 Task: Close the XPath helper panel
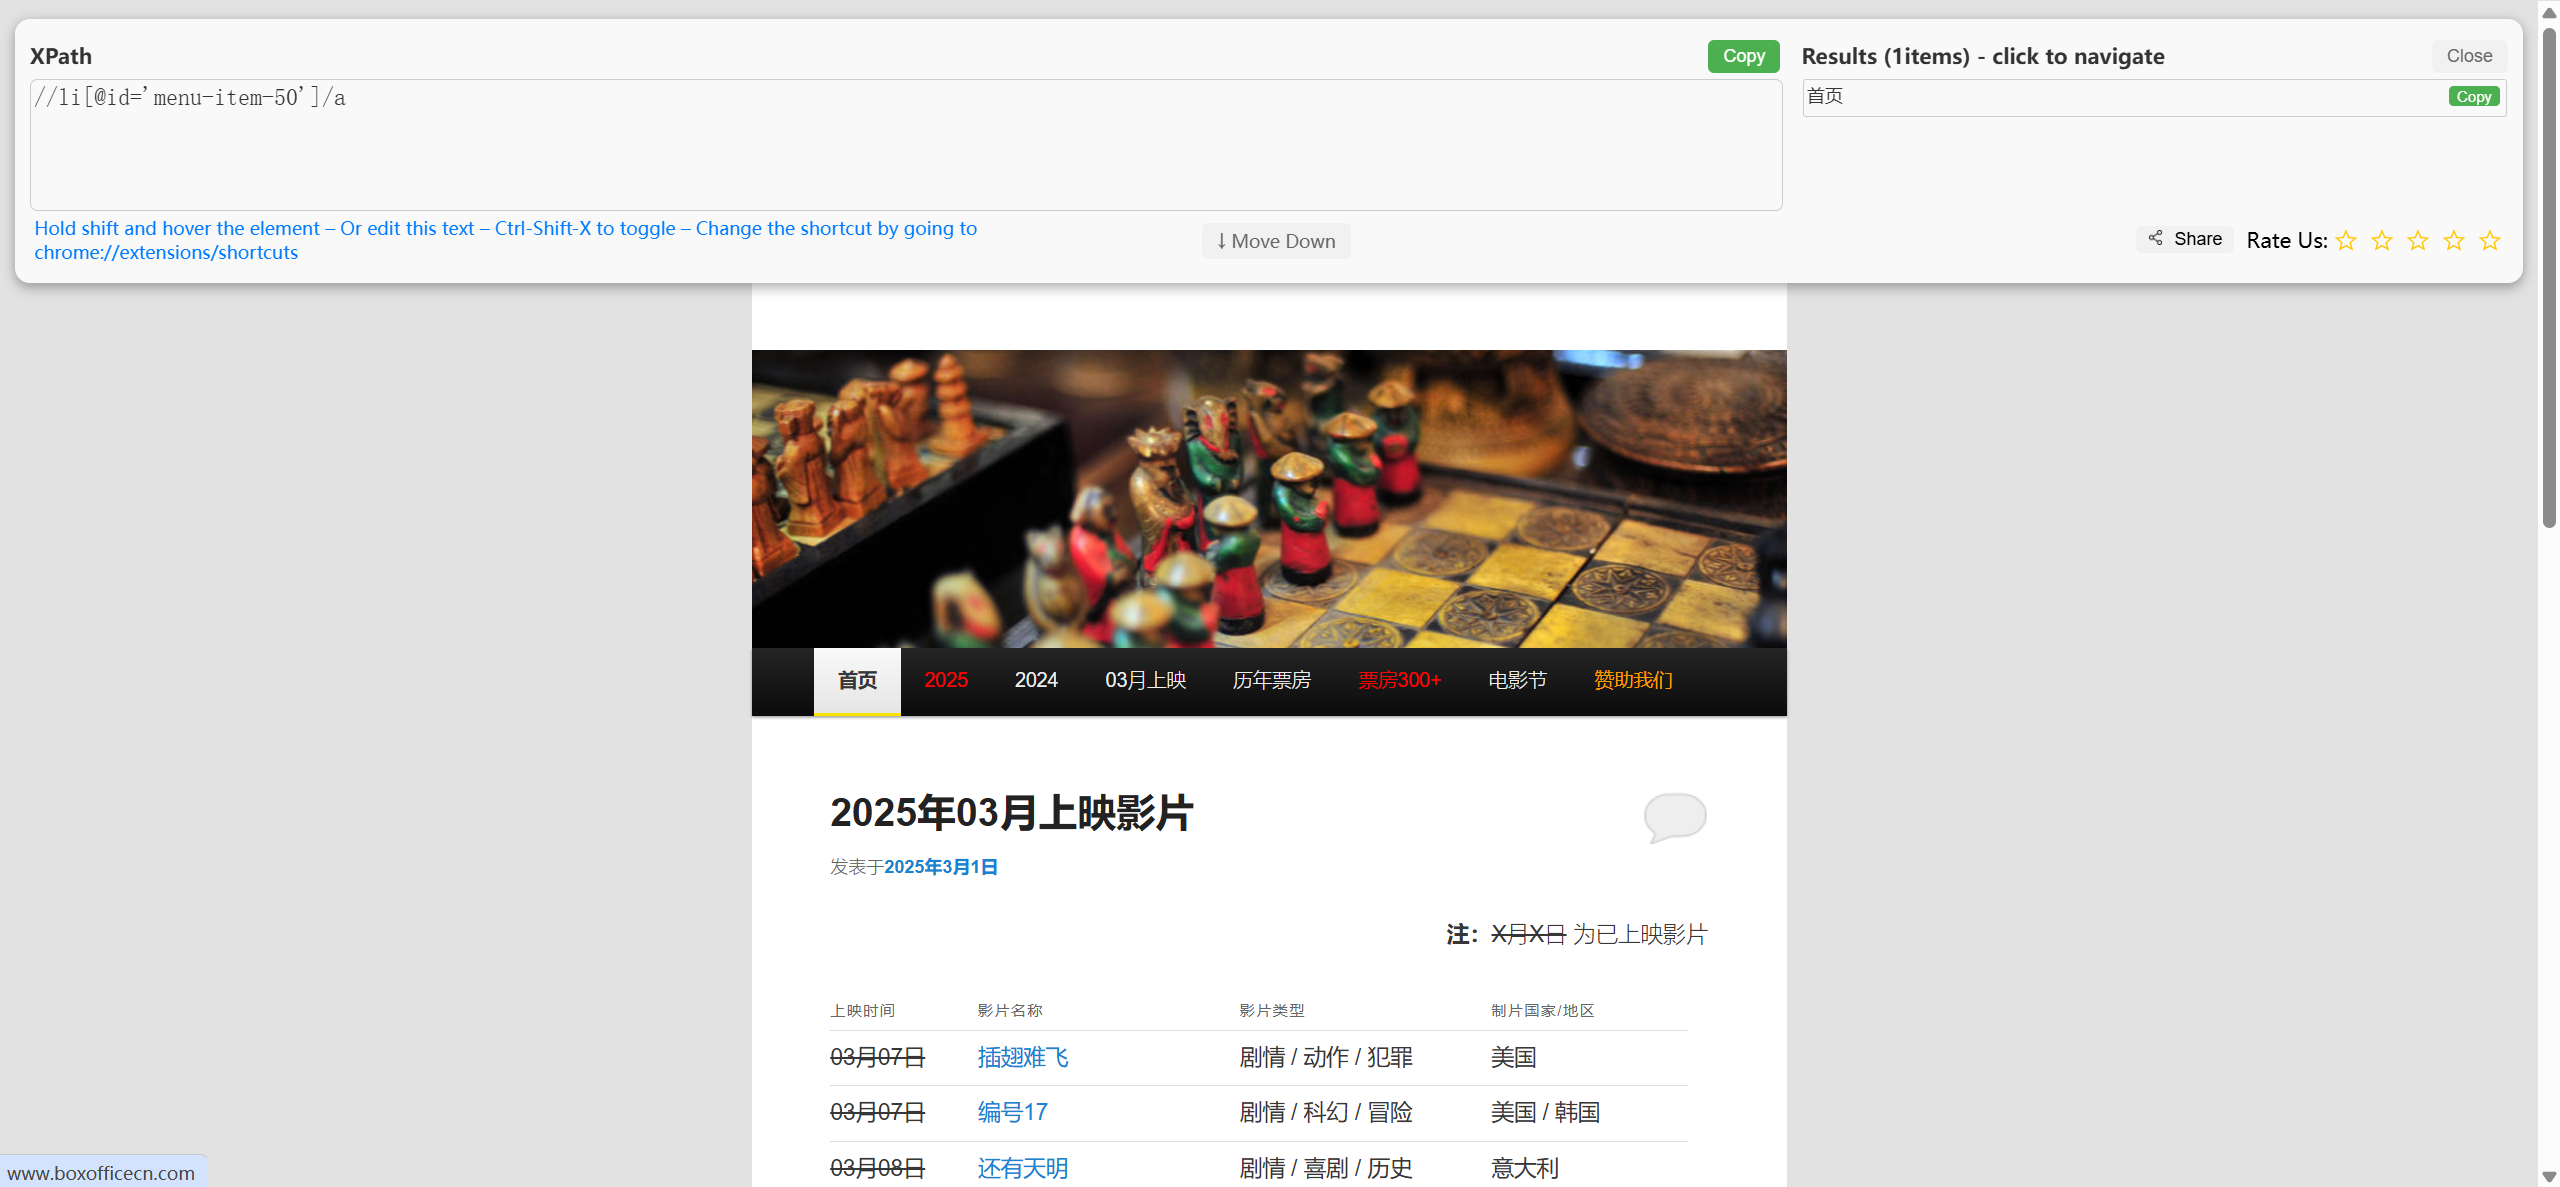pos(2468,56)
